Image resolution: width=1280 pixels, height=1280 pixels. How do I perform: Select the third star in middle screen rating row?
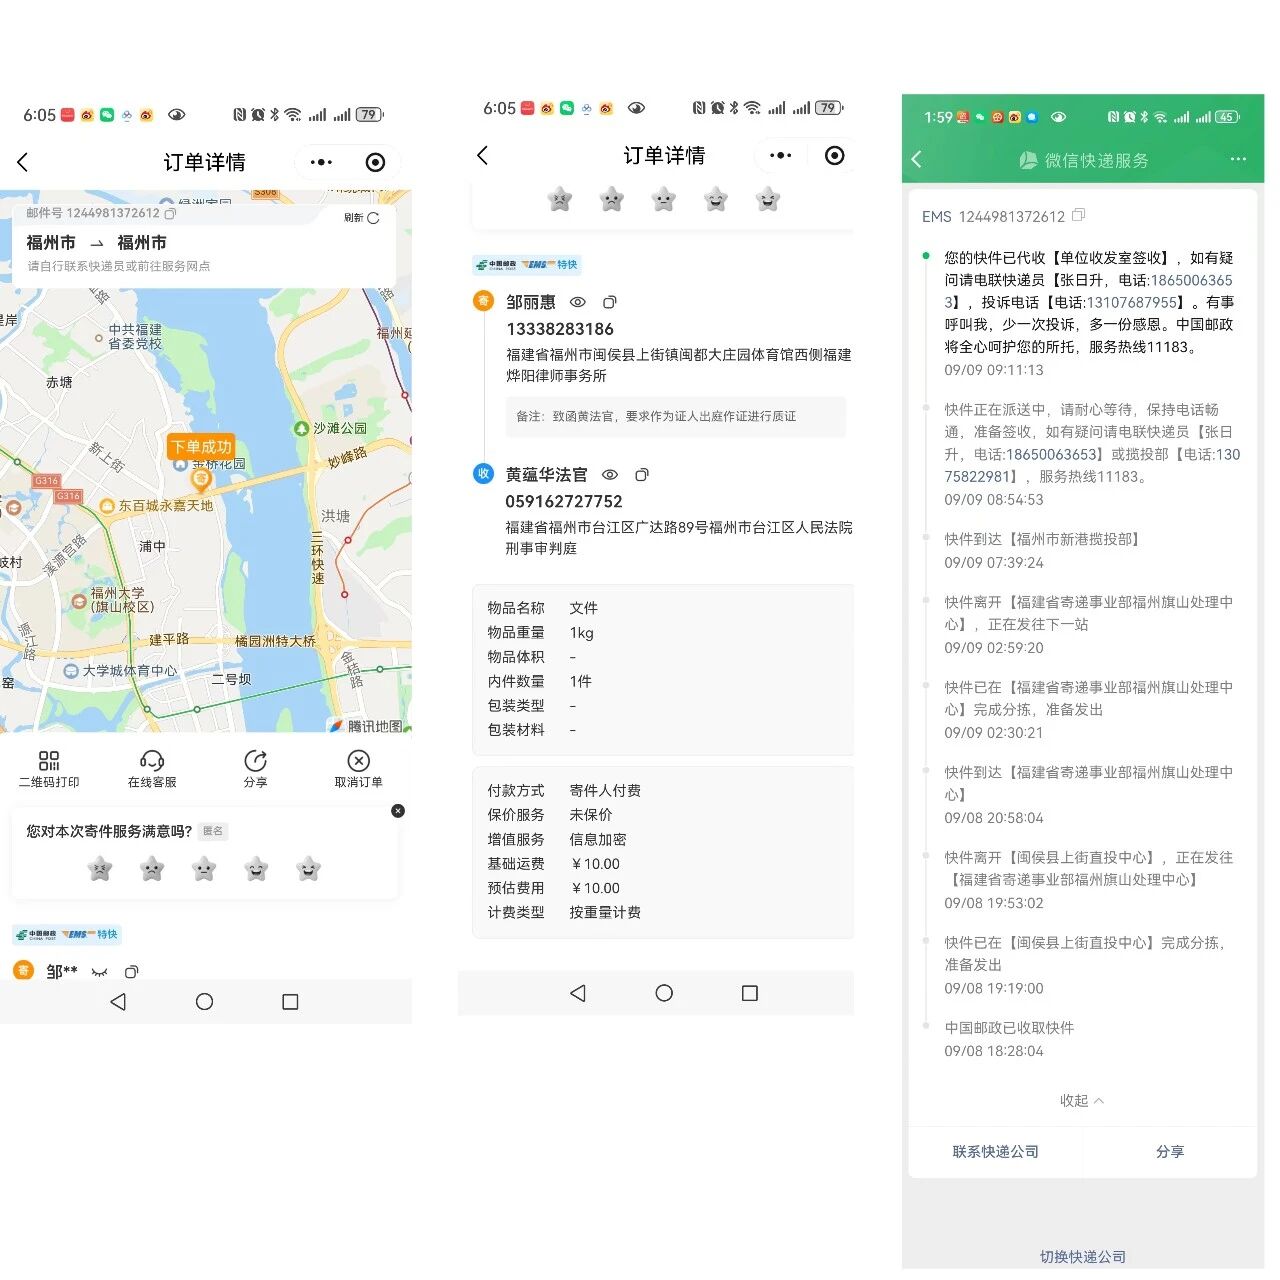(664, 199)
